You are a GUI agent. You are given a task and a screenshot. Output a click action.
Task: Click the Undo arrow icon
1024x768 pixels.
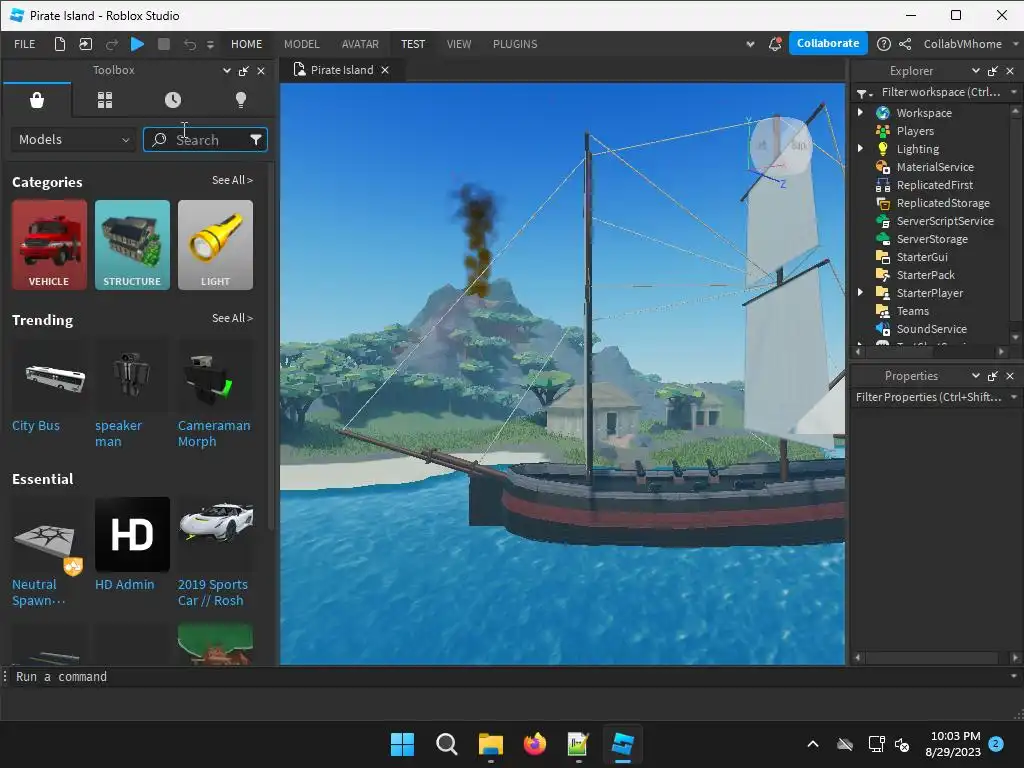click(189, 44)
